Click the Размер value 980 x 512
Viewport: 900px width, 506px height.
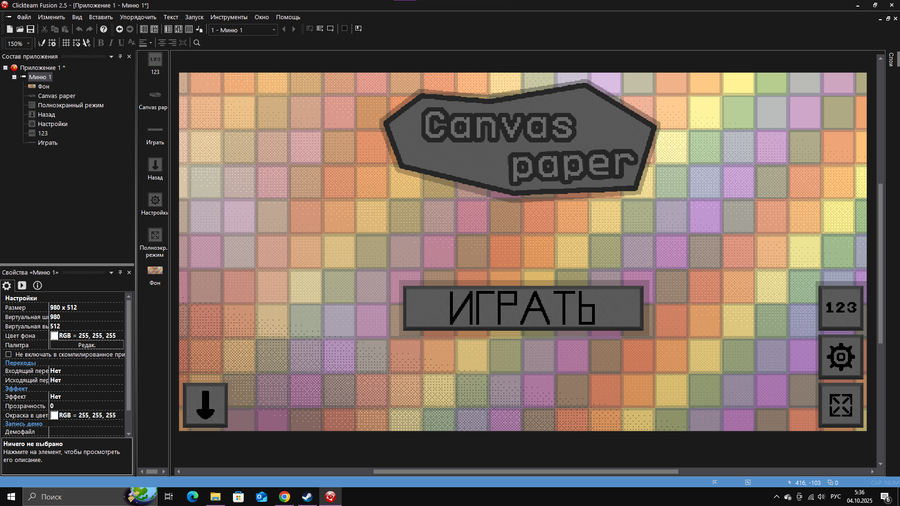pyautogui.click(x=86, y=308)
